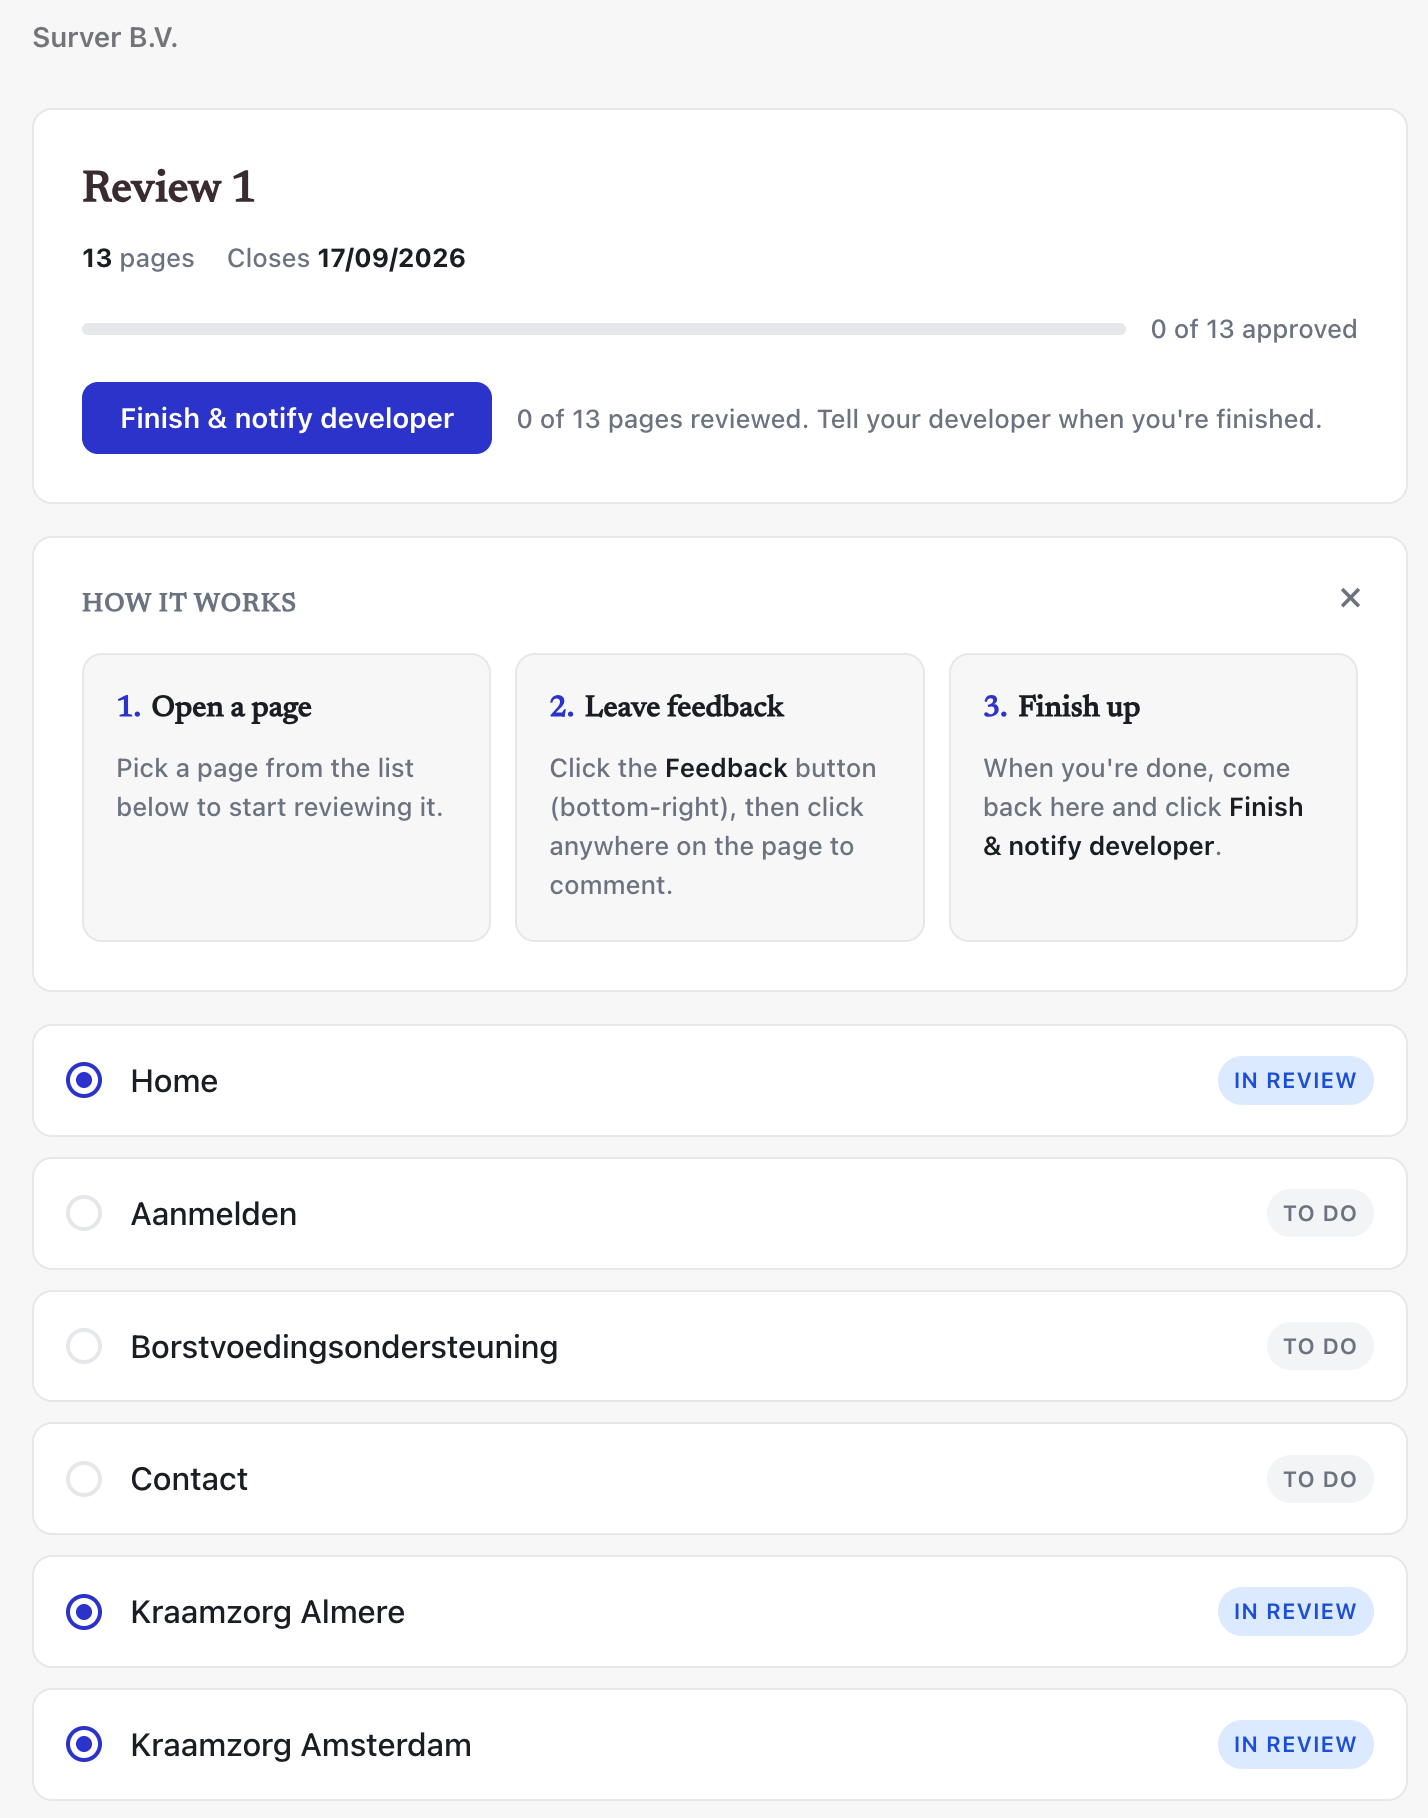Open the Aanmelden page
This screenshot has height=1818, width=1428.
click(214, 1214)
